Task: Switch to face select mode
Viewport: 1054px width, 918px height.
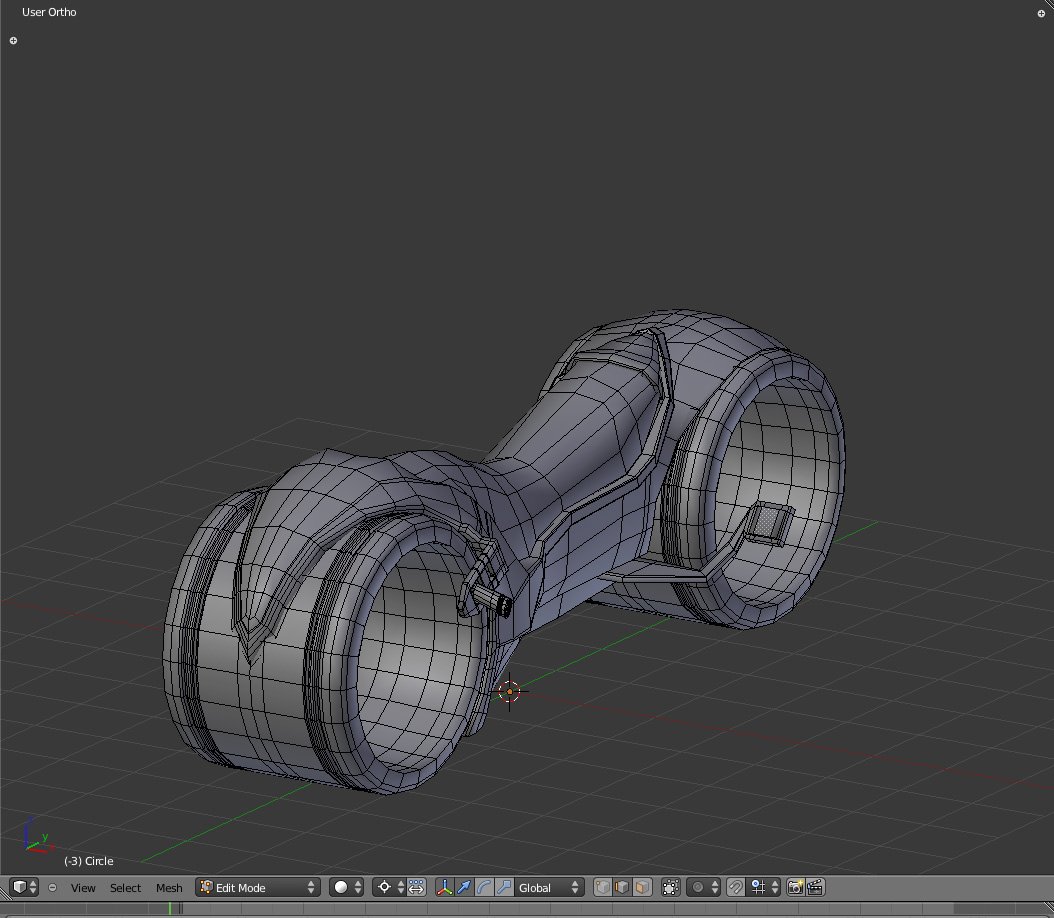Action: [642, 887]
